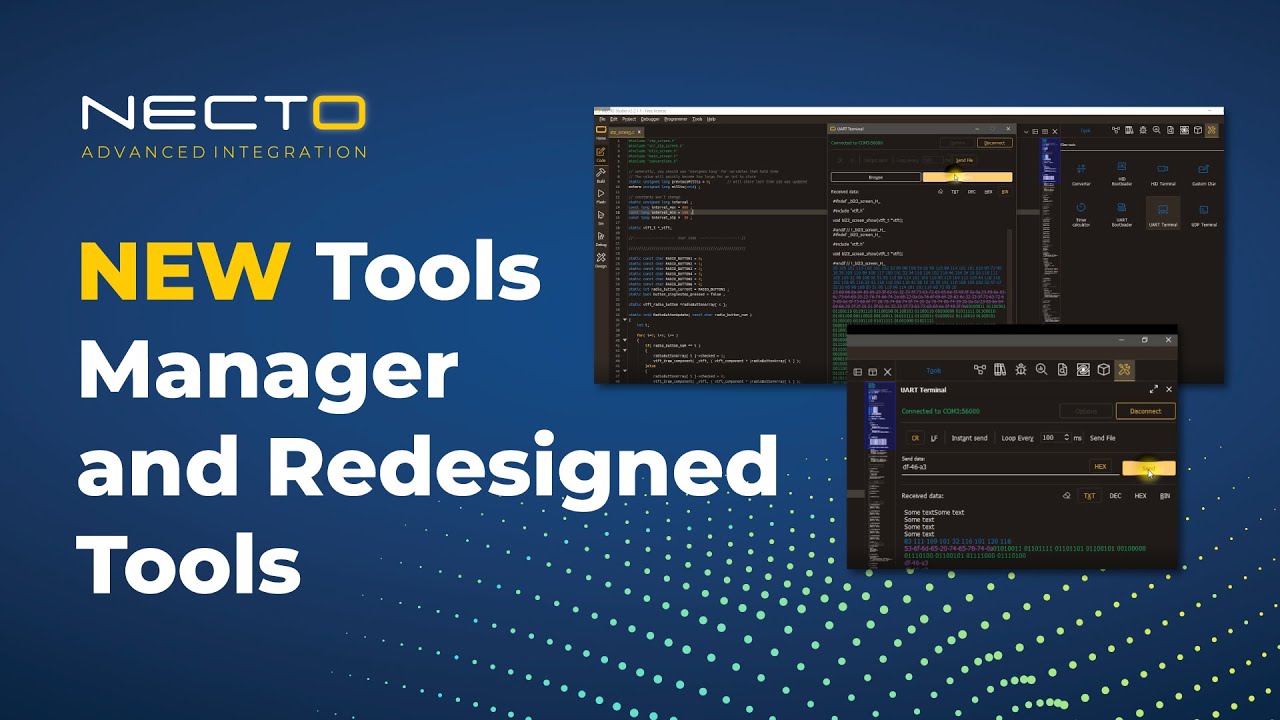This screenshot has width=1280, height=720.
Task: Toggle LF option in enlarged UART Terminal
Action: pos(934,438)
